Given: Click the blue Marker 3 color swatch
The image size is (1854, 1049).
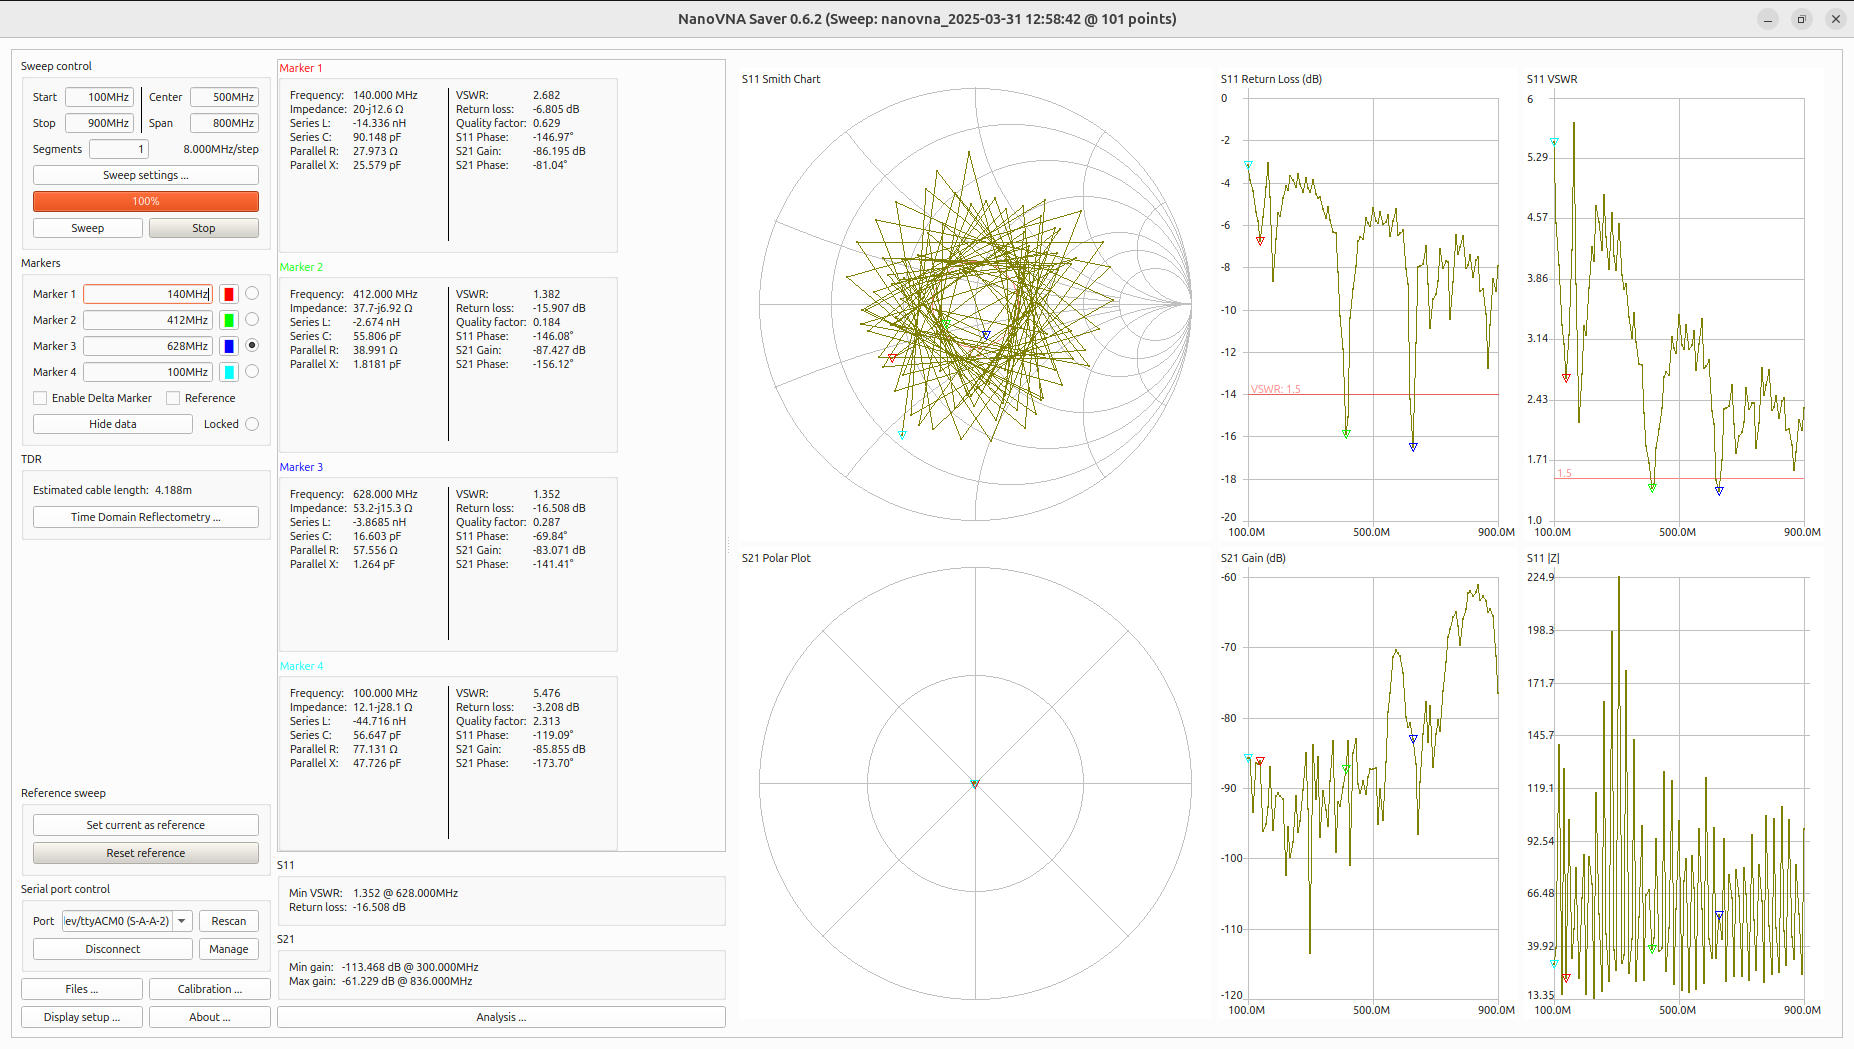Looking at the screenshot, I should click(229, 346).
